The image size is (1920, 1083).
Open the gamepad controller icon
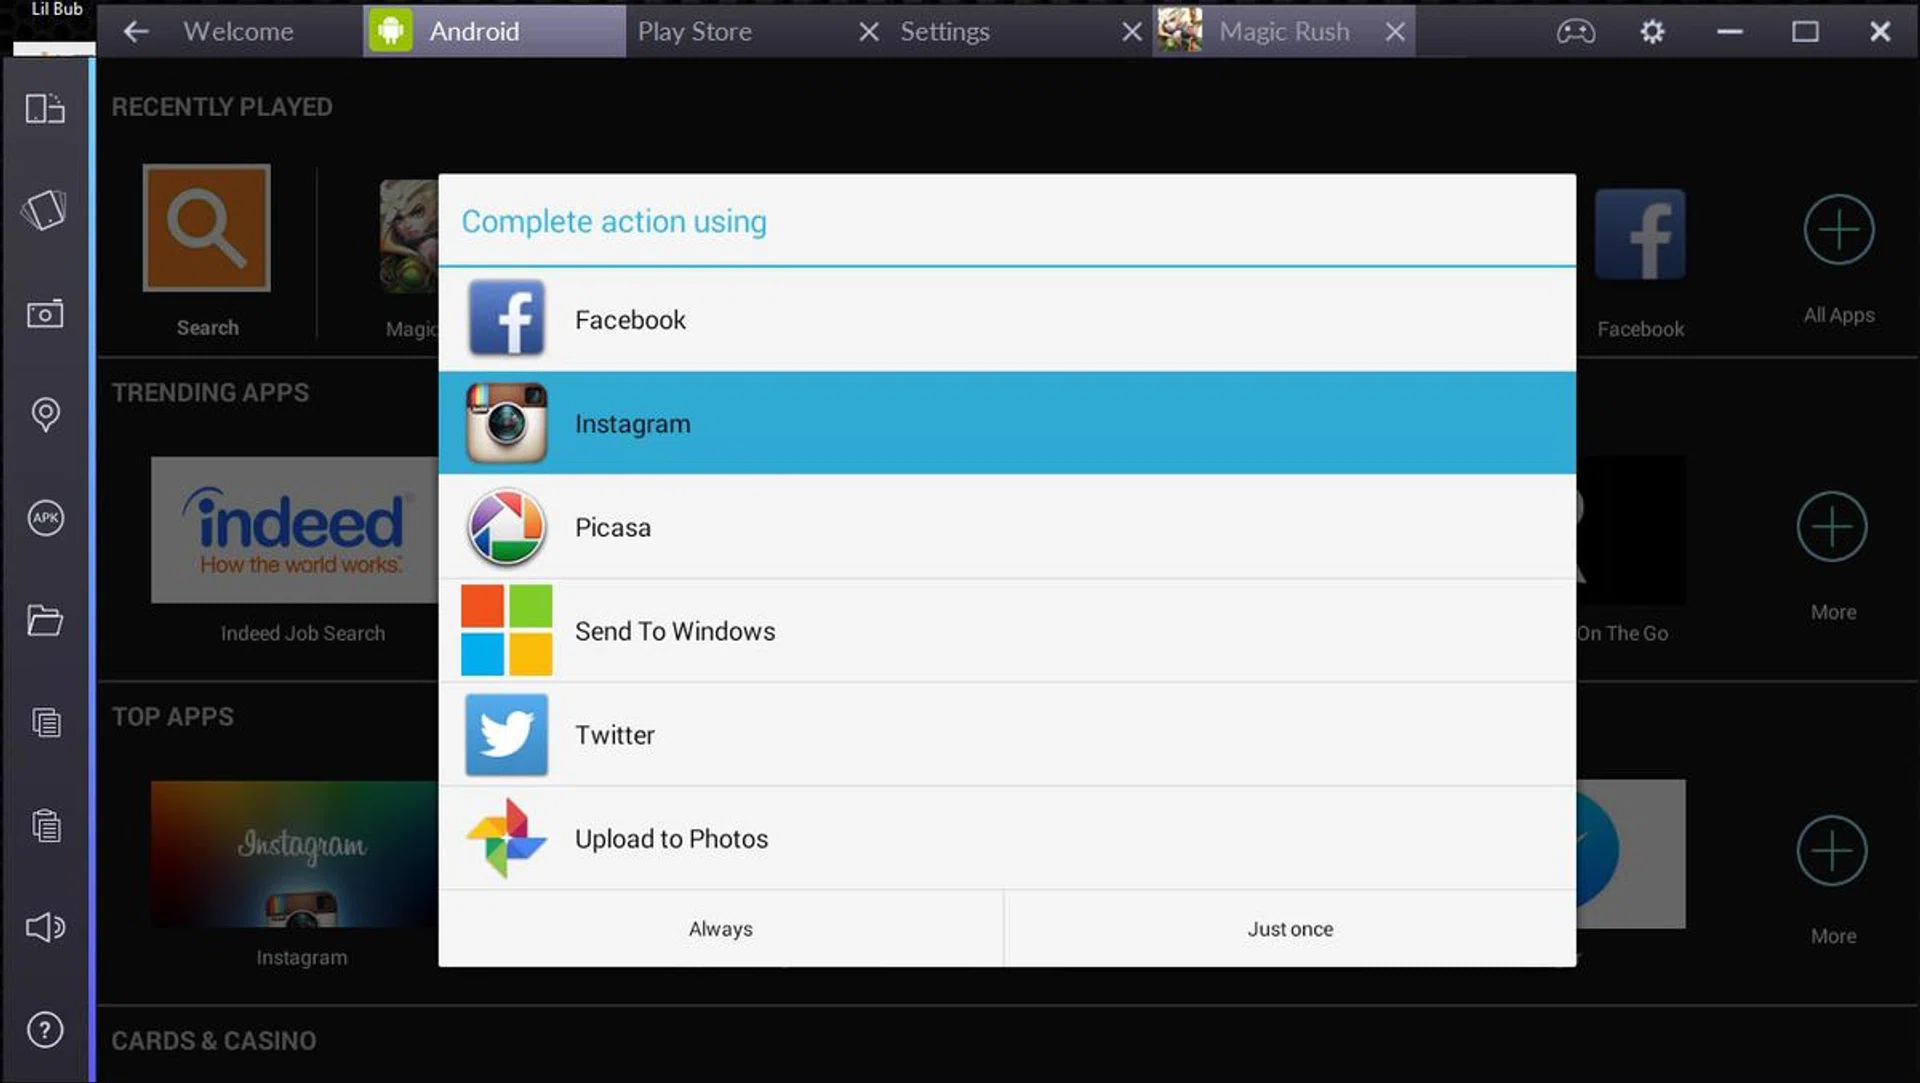pyautogui.click(x=1575, y=32)
